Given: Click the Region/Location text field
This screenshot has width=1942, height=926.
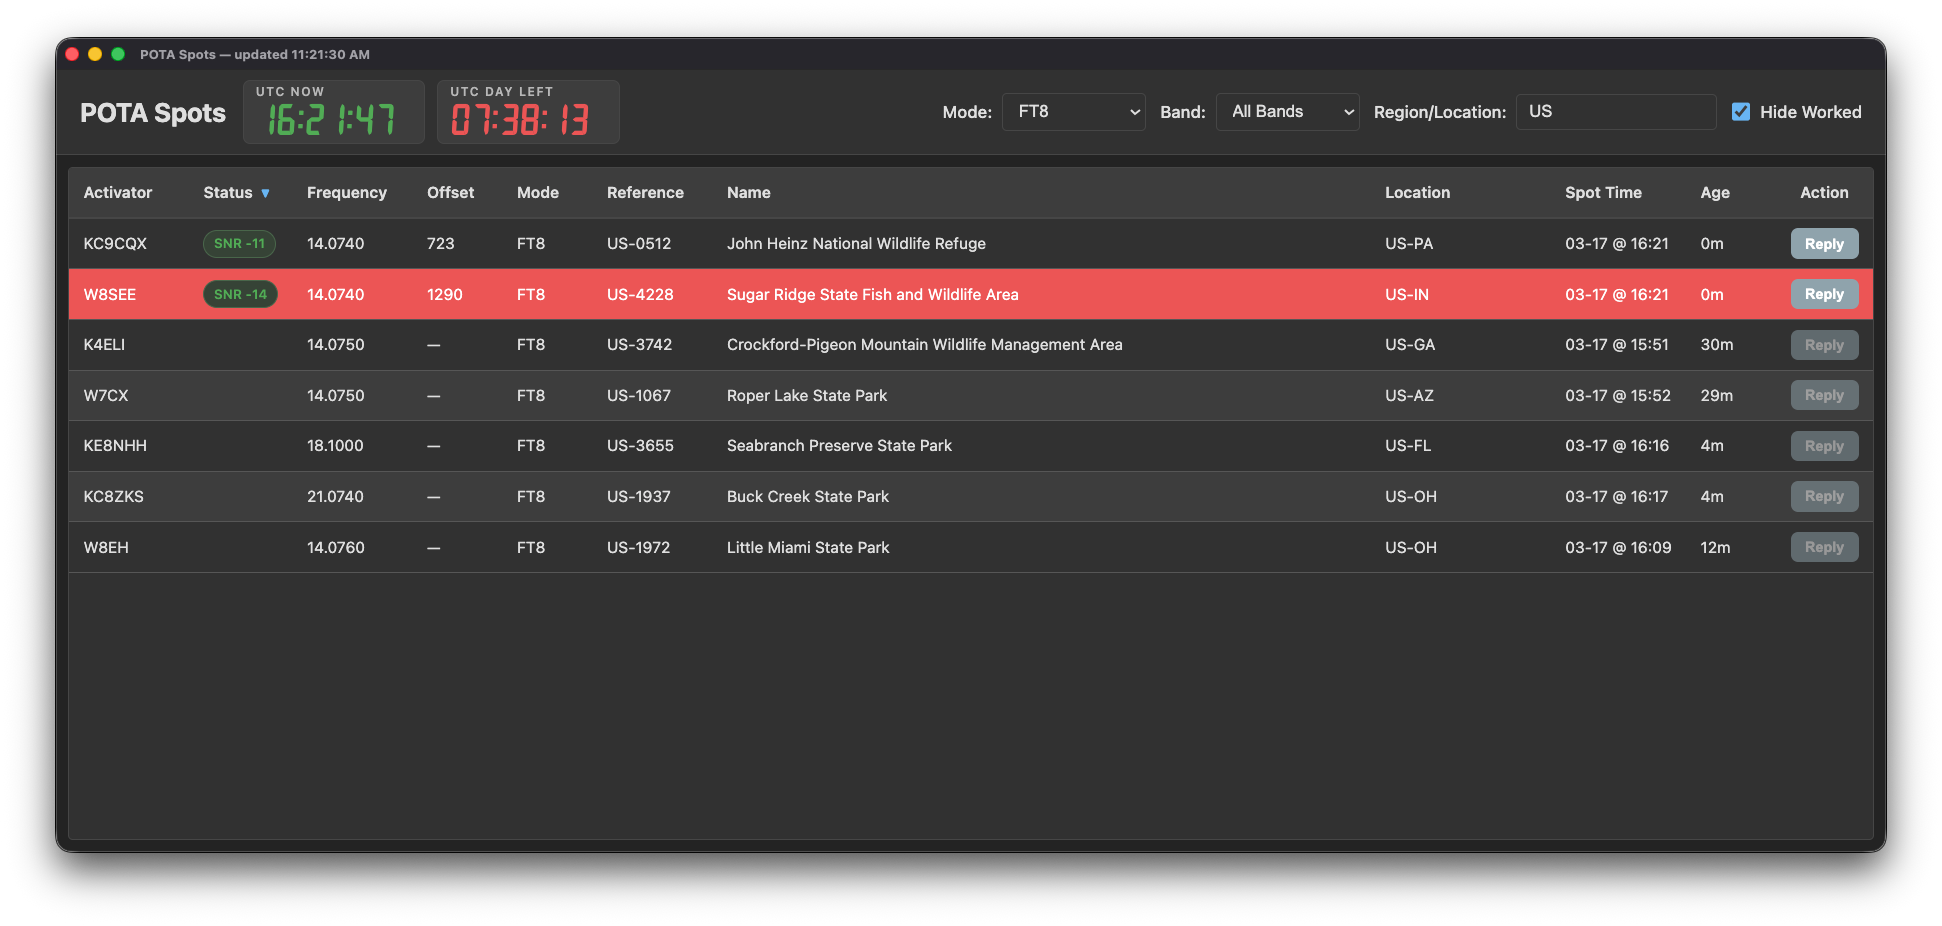Looking at the screenshot, I should [x=1615, y=112].
